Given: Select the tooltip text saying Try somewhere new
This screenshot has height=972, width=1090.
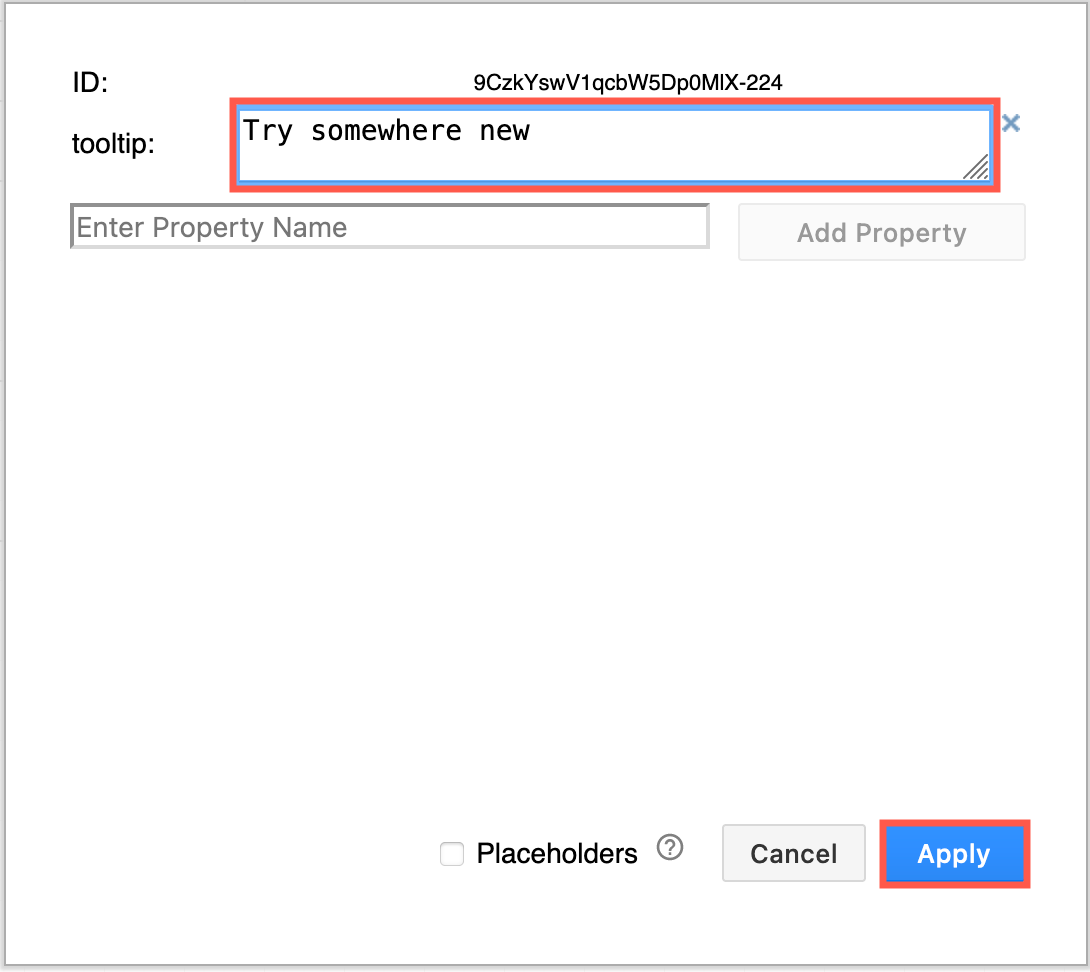Looking at the screenshot, I should 385,130.
